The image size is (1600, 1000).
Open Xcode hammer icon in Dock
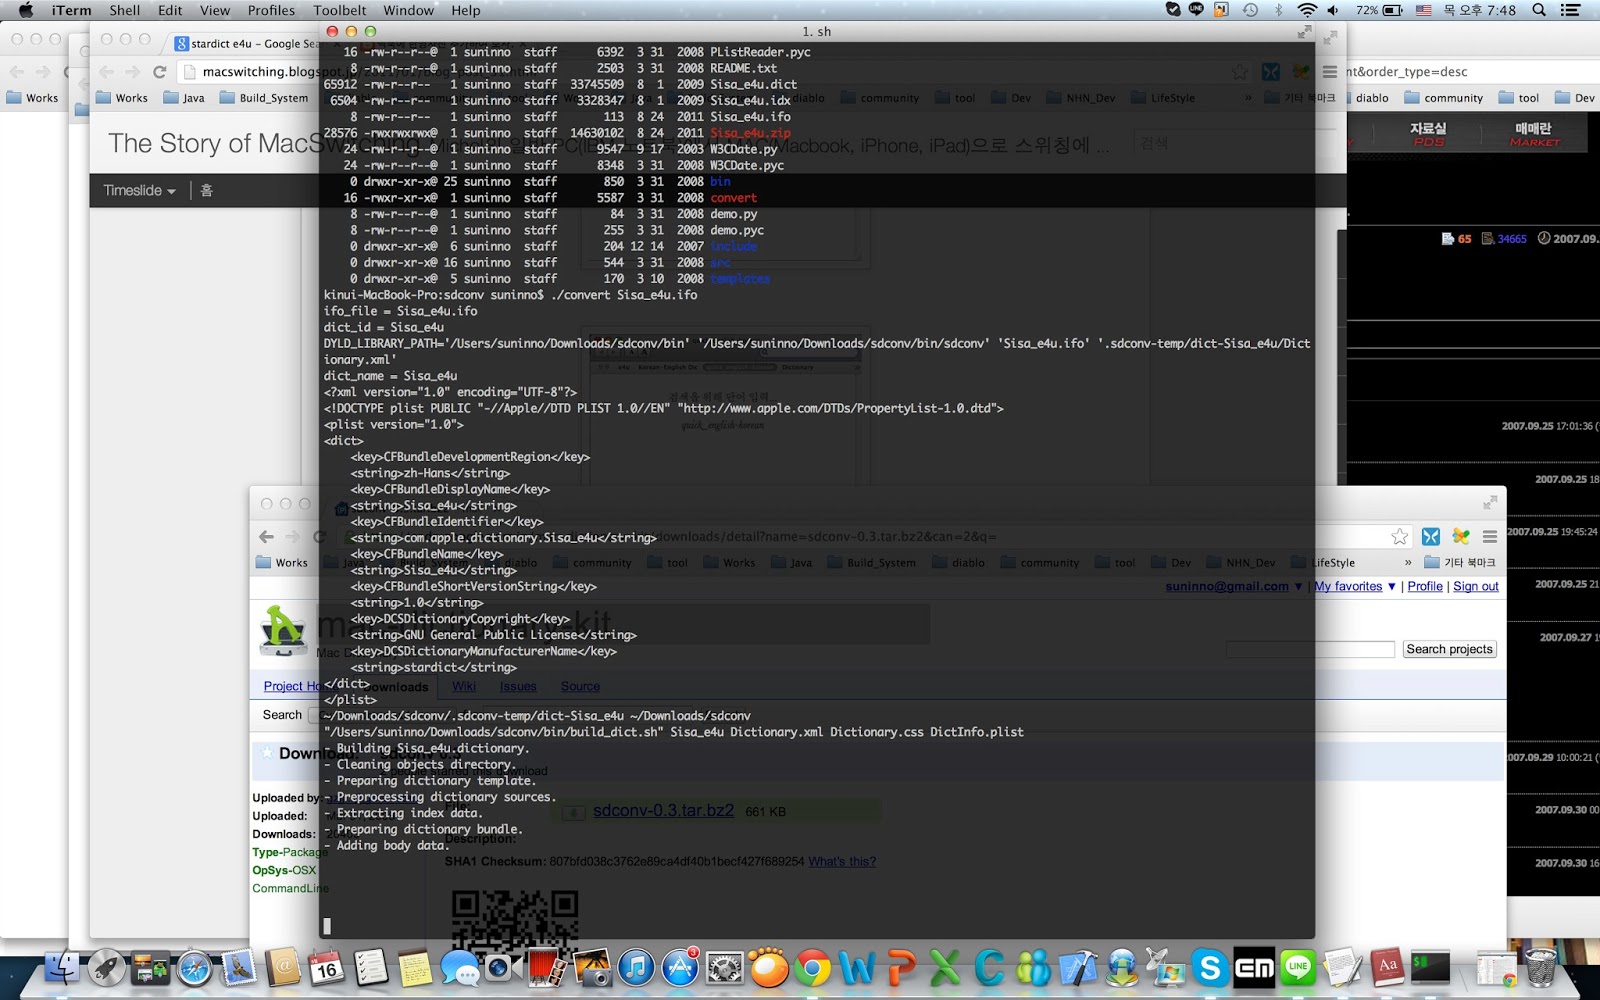[1077, 967]
